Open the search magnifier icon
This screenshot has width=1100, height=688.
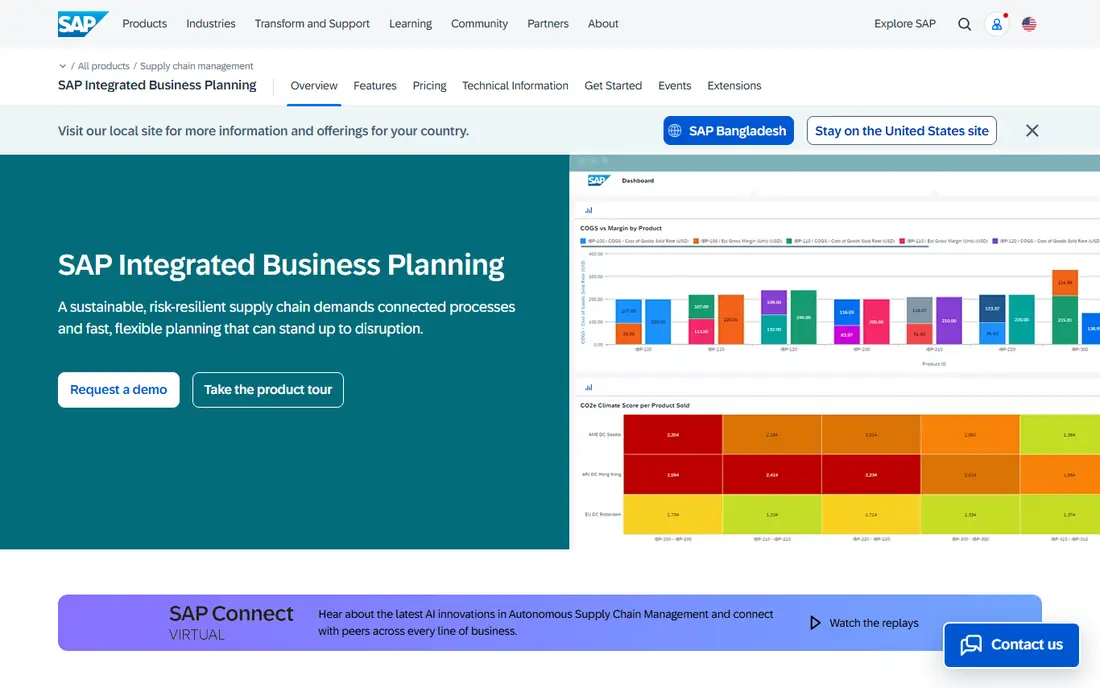(965, 24)
